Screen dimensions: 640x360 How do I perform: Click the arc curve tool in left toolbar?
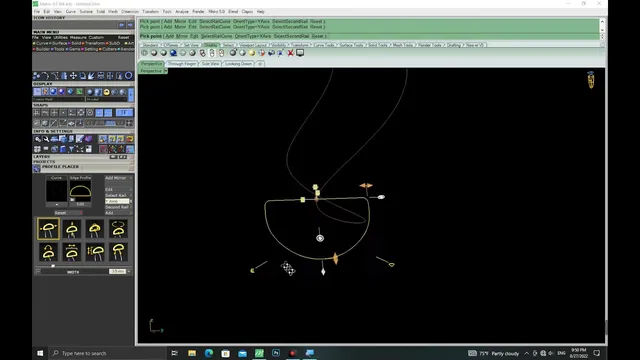(45, 76)
